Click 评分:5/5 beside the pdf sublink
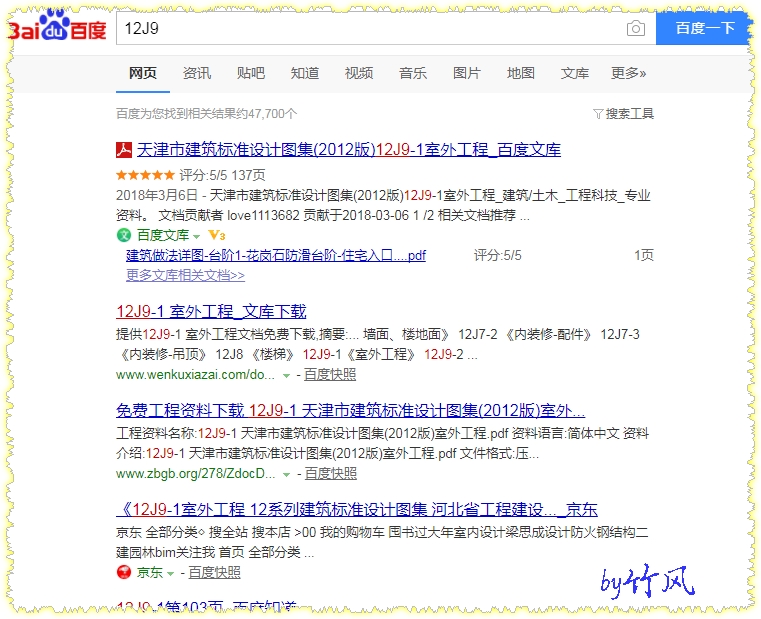Image resolution: width=761 pixels, height=619 pixels. pos(497,255)
